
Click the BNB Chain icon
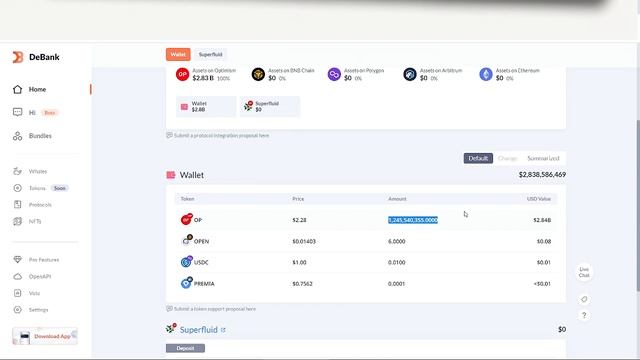click(x=258, y=74)
